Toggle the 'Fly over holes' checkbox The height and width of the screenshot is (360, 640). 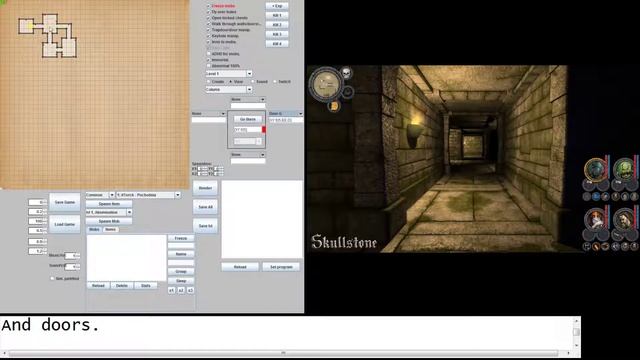(x=209, y=12)
